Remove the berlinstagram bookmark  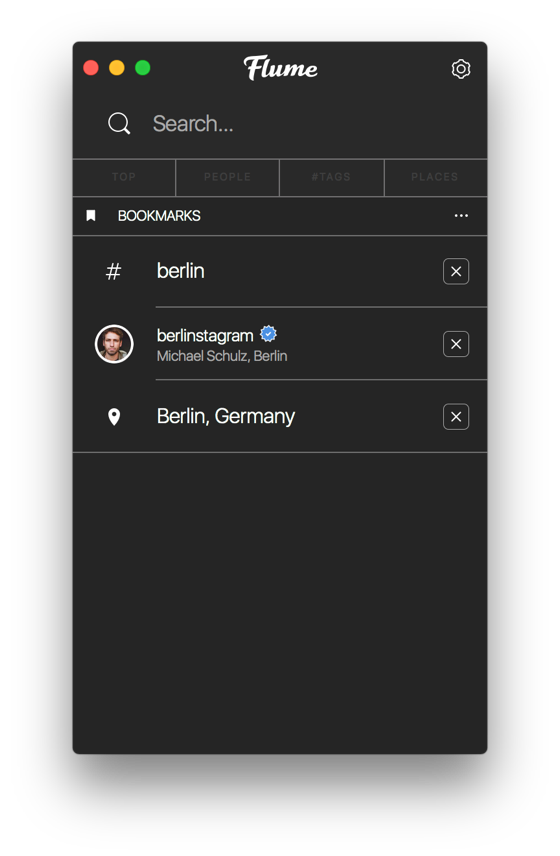pos(456,344)
